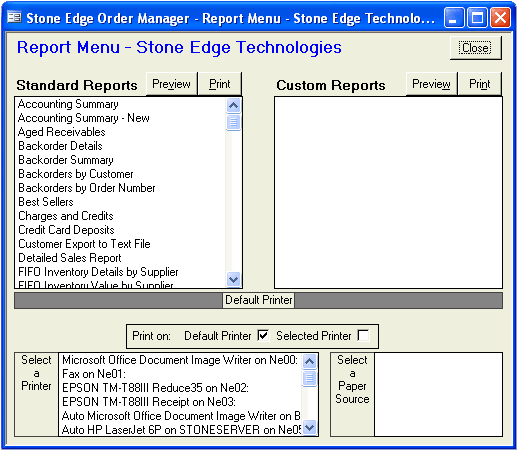The height and width of the screenshot is (450, 517).
Task: Click scroll up arrow in printer list
Action: point(310,361)
